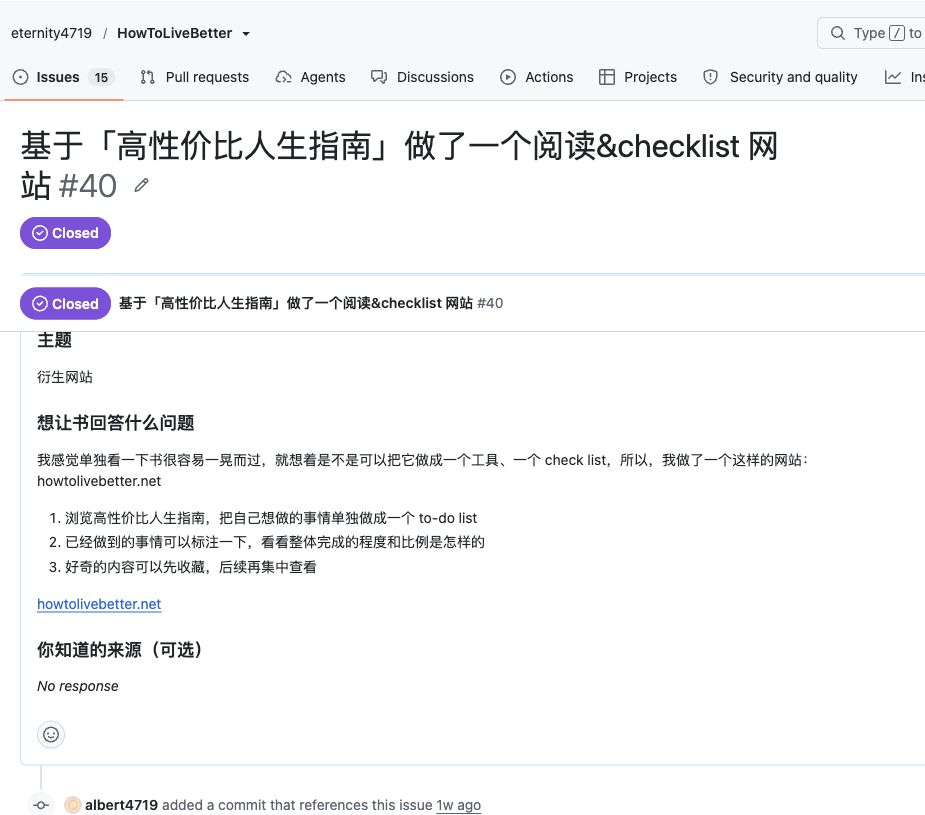The width and height of the screenshot is (925, 815).
Task: Click list item 2 about 已经做到的事情
Action: coord(274,542)
